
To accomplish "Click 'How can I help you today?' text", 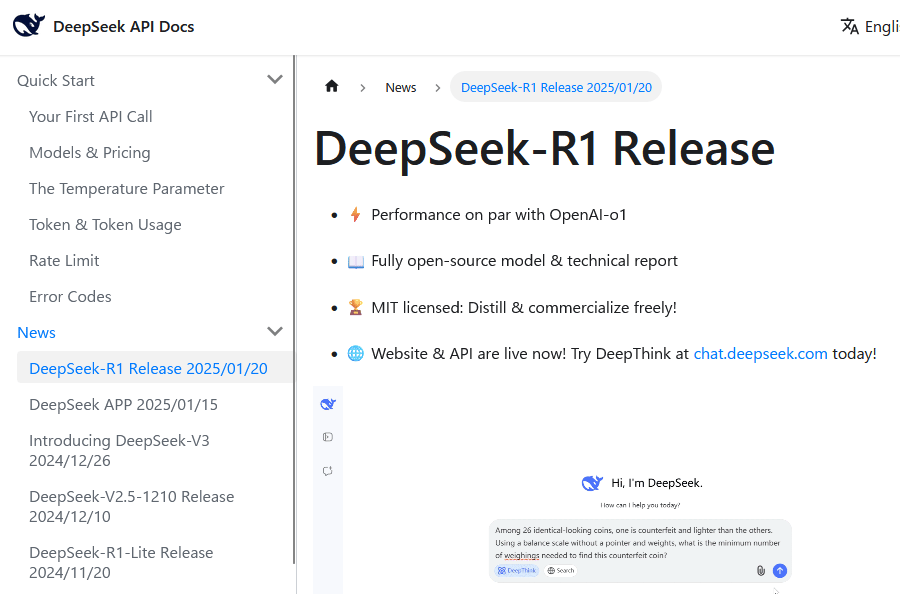I will coord(640,505).
